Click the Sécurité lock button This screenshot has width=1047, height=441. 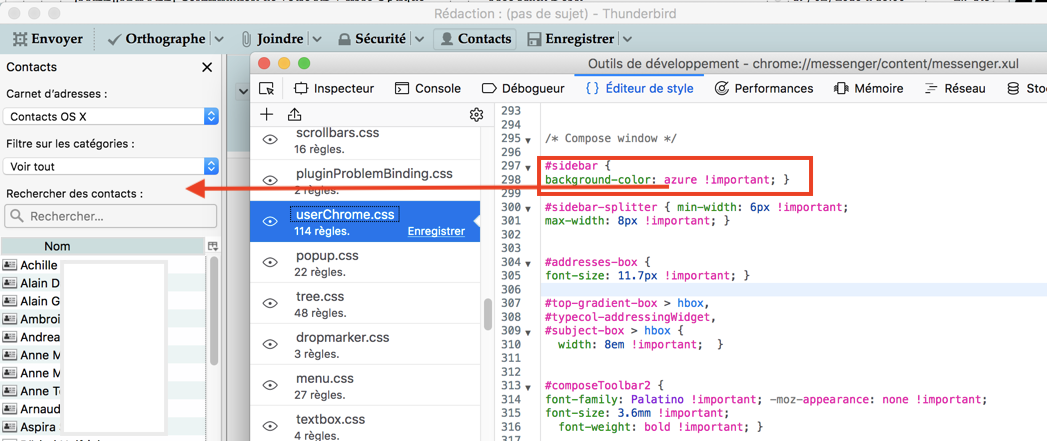pyautogui.click(x=372, y=39)
